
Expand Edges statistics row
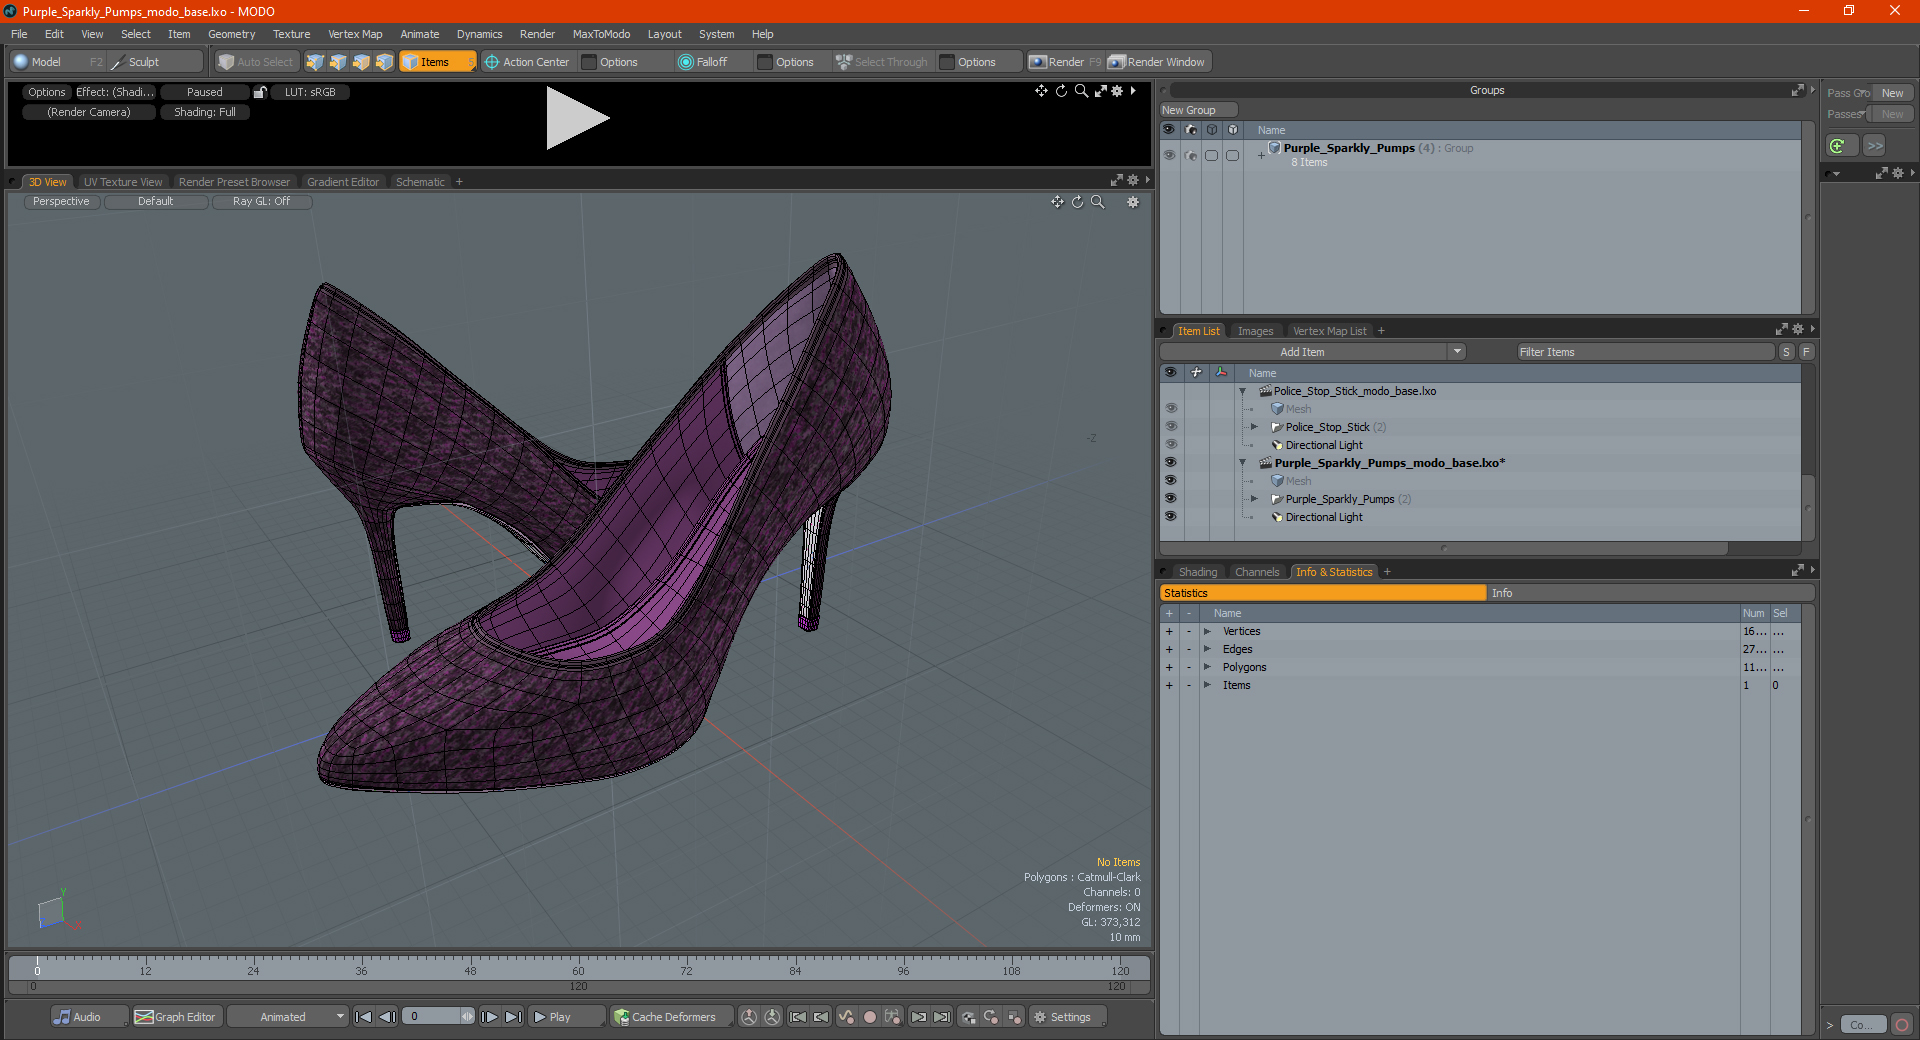pos(1207,649)
